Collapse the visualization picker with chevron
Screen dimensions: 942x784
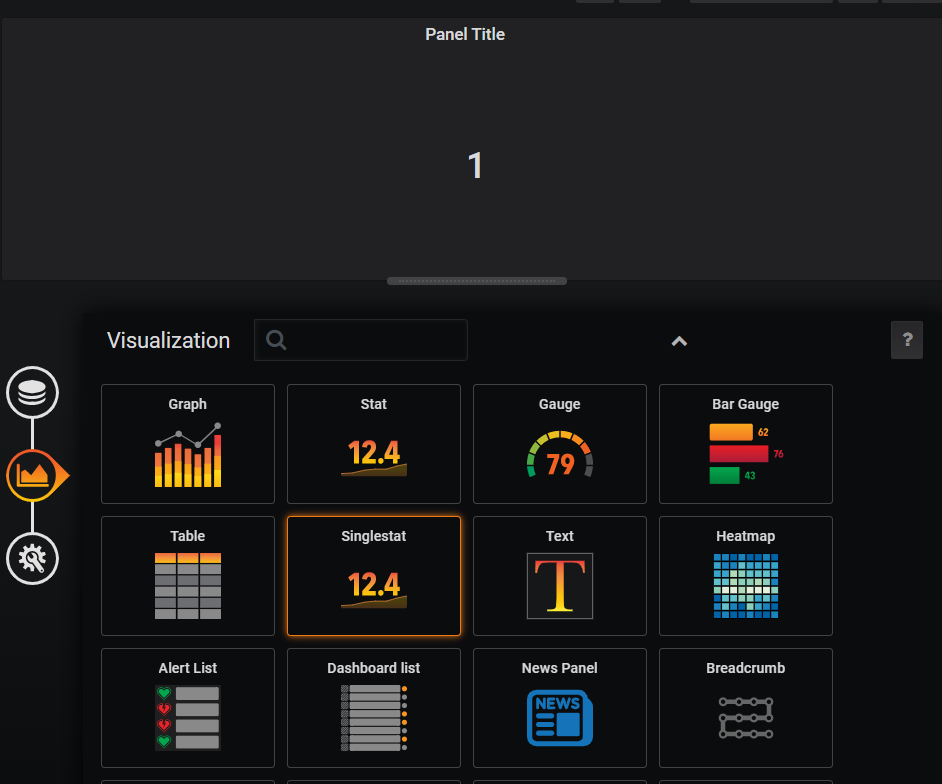(x=679, y=341)
